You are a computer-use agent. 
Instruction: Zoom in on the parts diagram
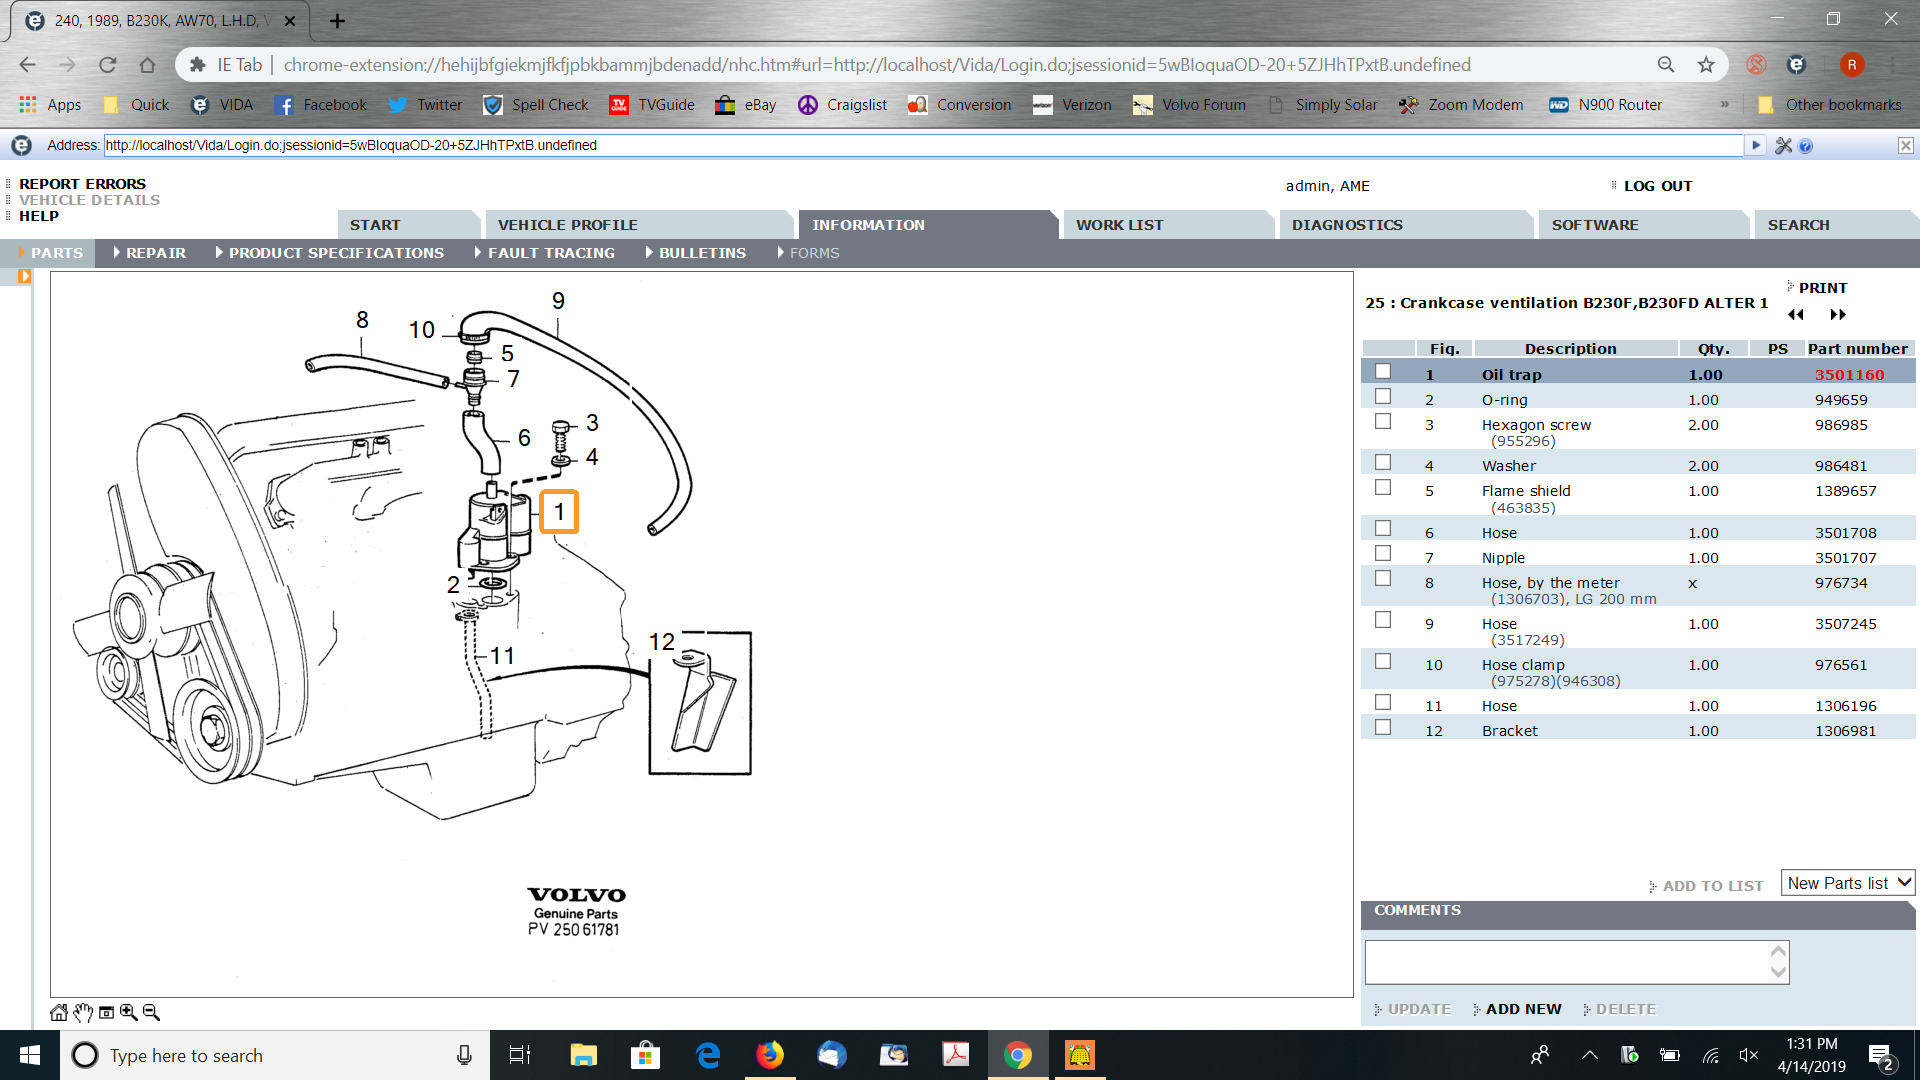pos(129,1012)
